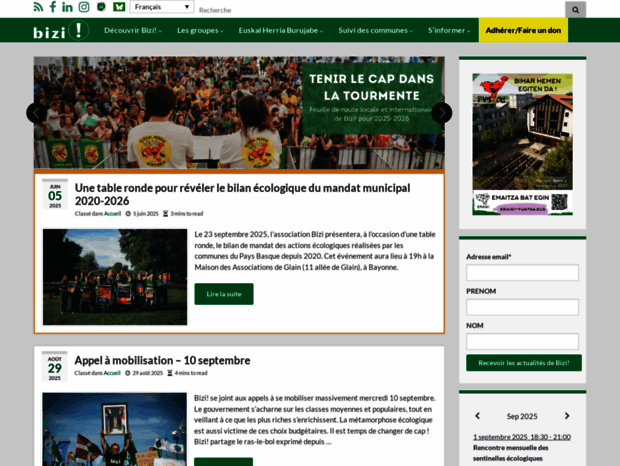Open the Bihar hemen egiten da poster

point(522,144)
